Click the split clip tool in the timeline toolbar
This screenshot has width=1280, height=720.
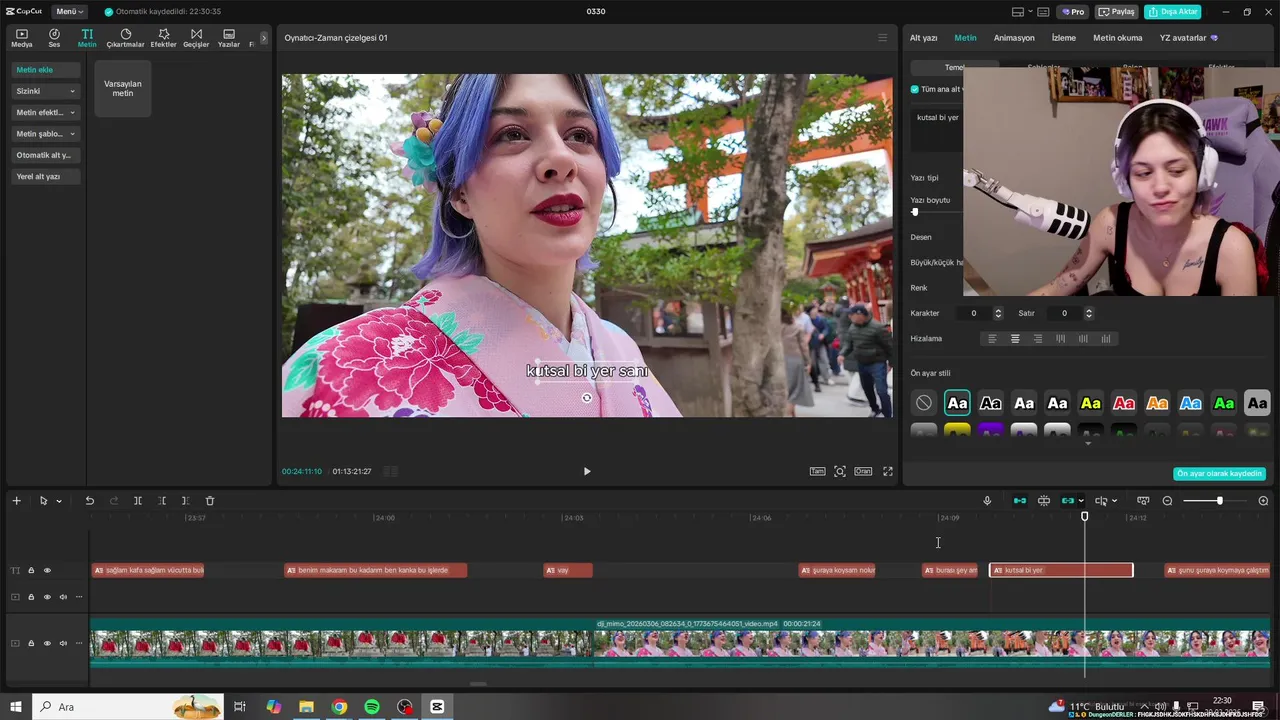click(x=138, y=500)
